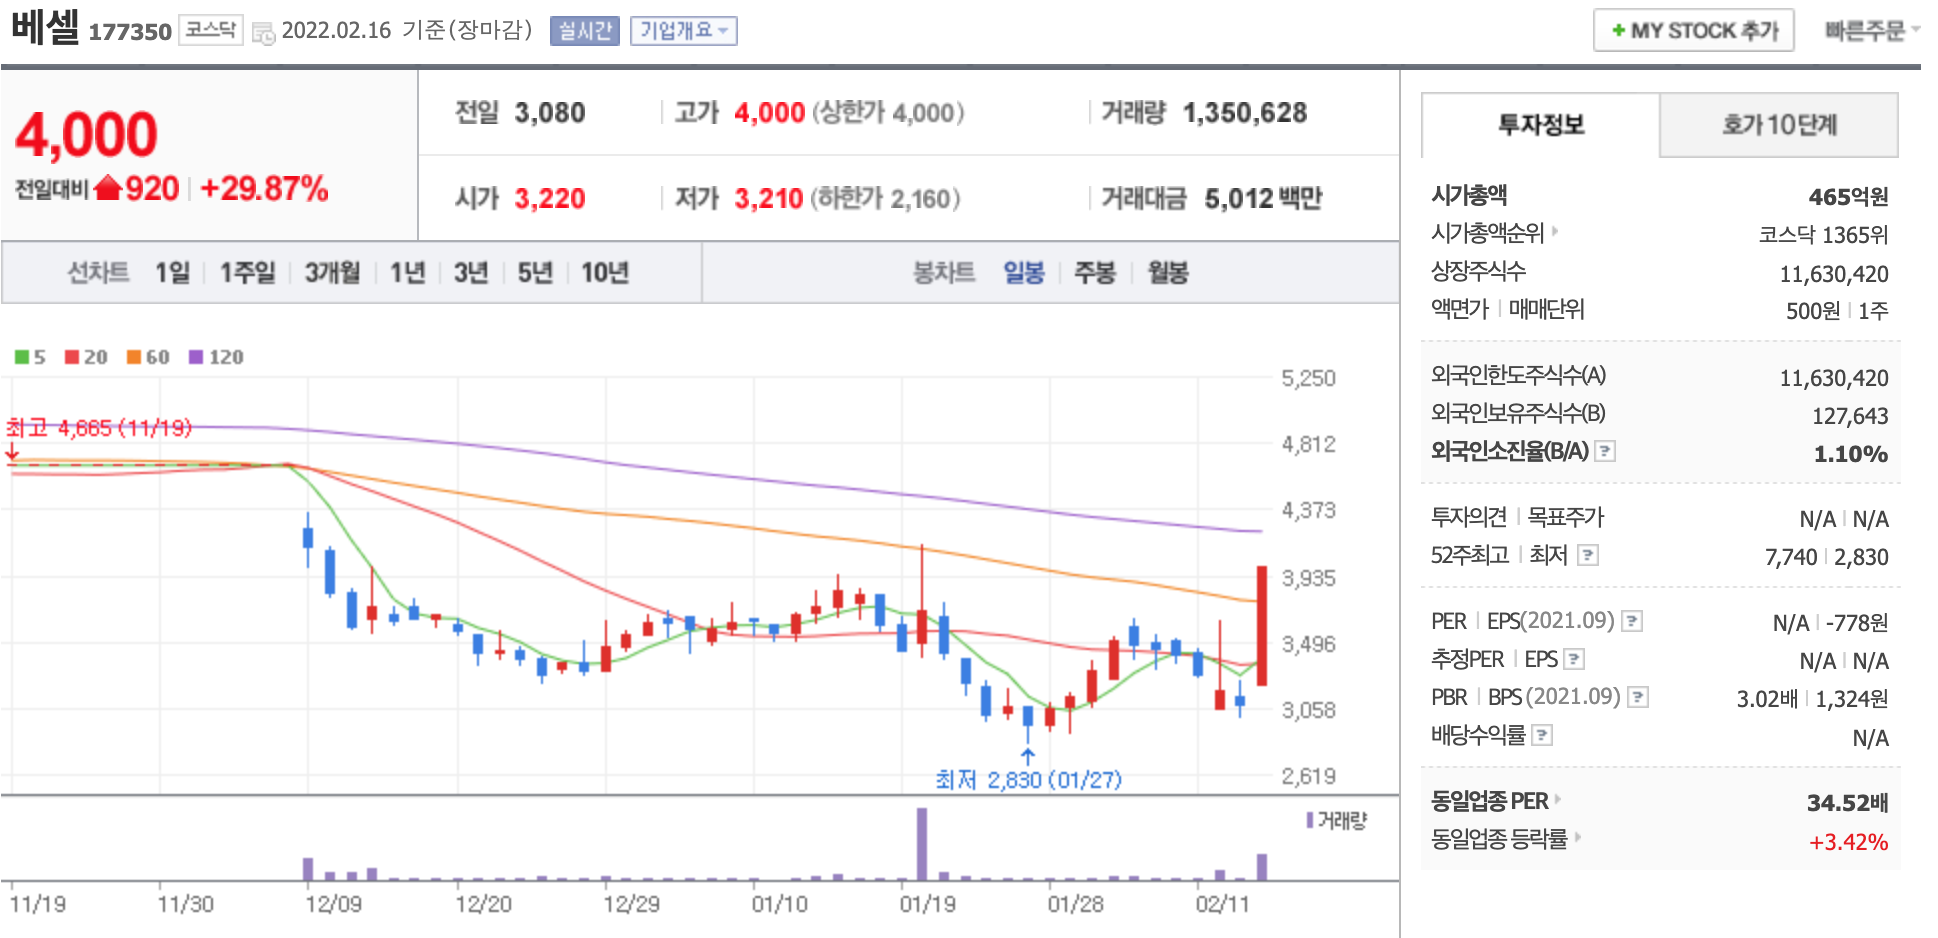The height and width of the screenshot is (938, 1938).
Task: Click the red 20-day moving average legend marker
Action: tap(72, 357)
